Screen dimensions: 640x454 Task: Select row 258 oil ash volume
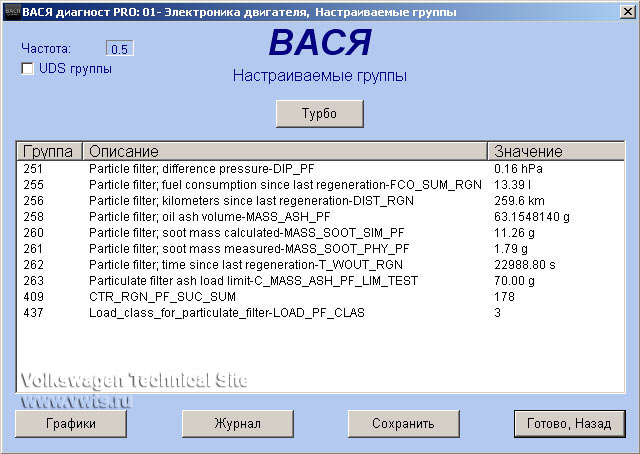point(320,216)
